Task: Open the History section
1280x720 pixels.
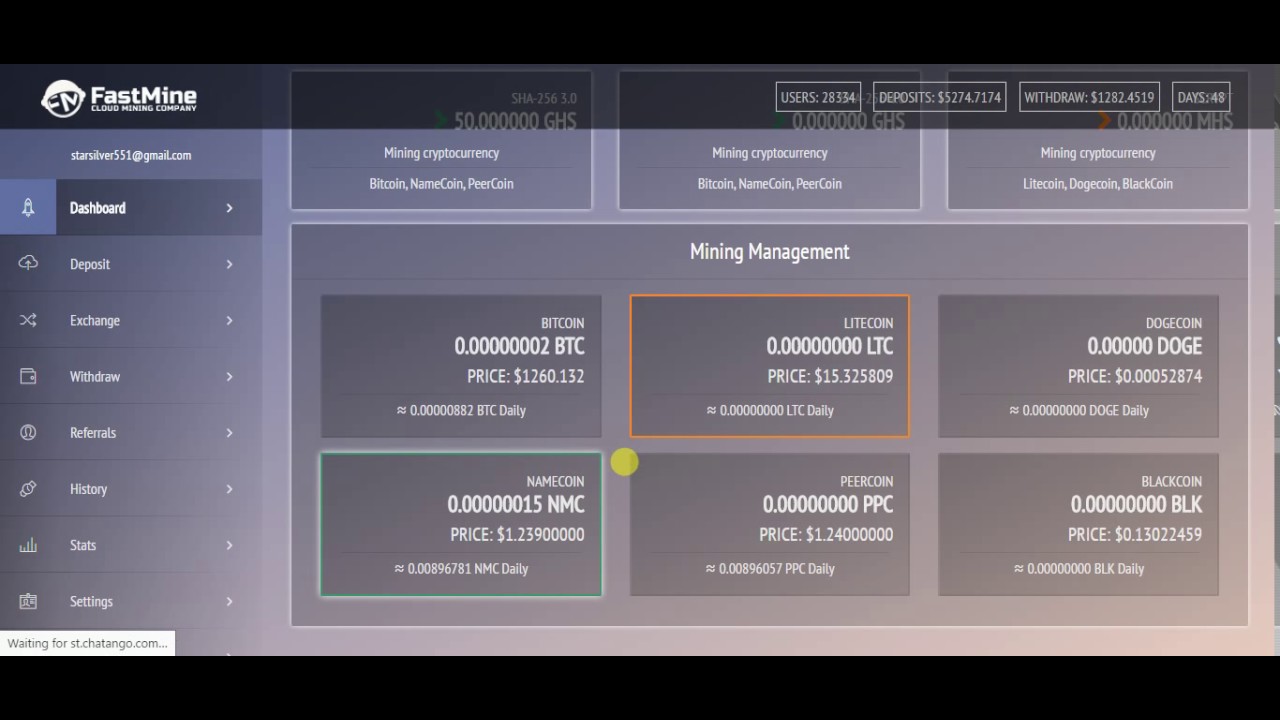Action: pyautogui.click(x=131, y=488)
